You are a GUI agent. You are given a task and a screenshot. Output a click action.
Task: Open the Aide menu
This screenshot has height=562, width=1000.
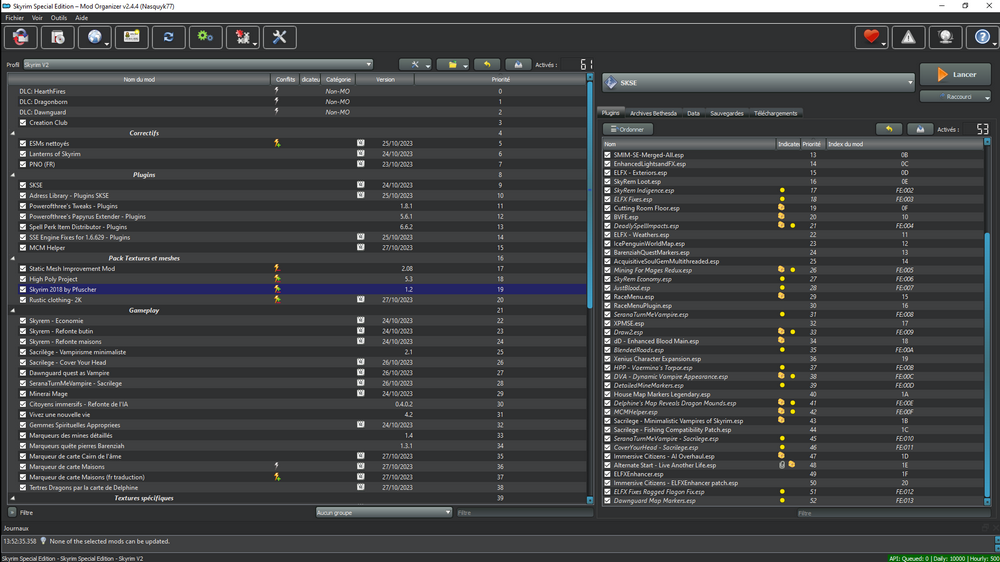point(82,18)
